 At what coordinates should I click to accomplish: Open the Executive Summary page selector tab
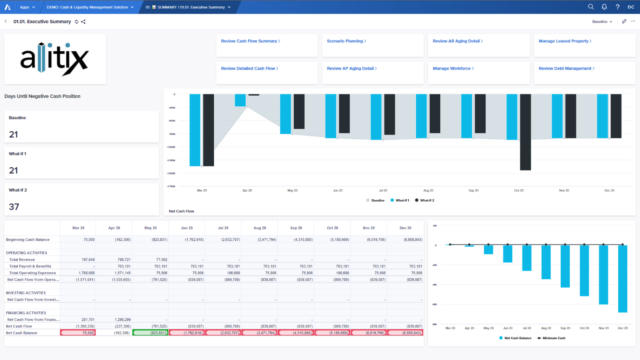[x=188, y=7]
